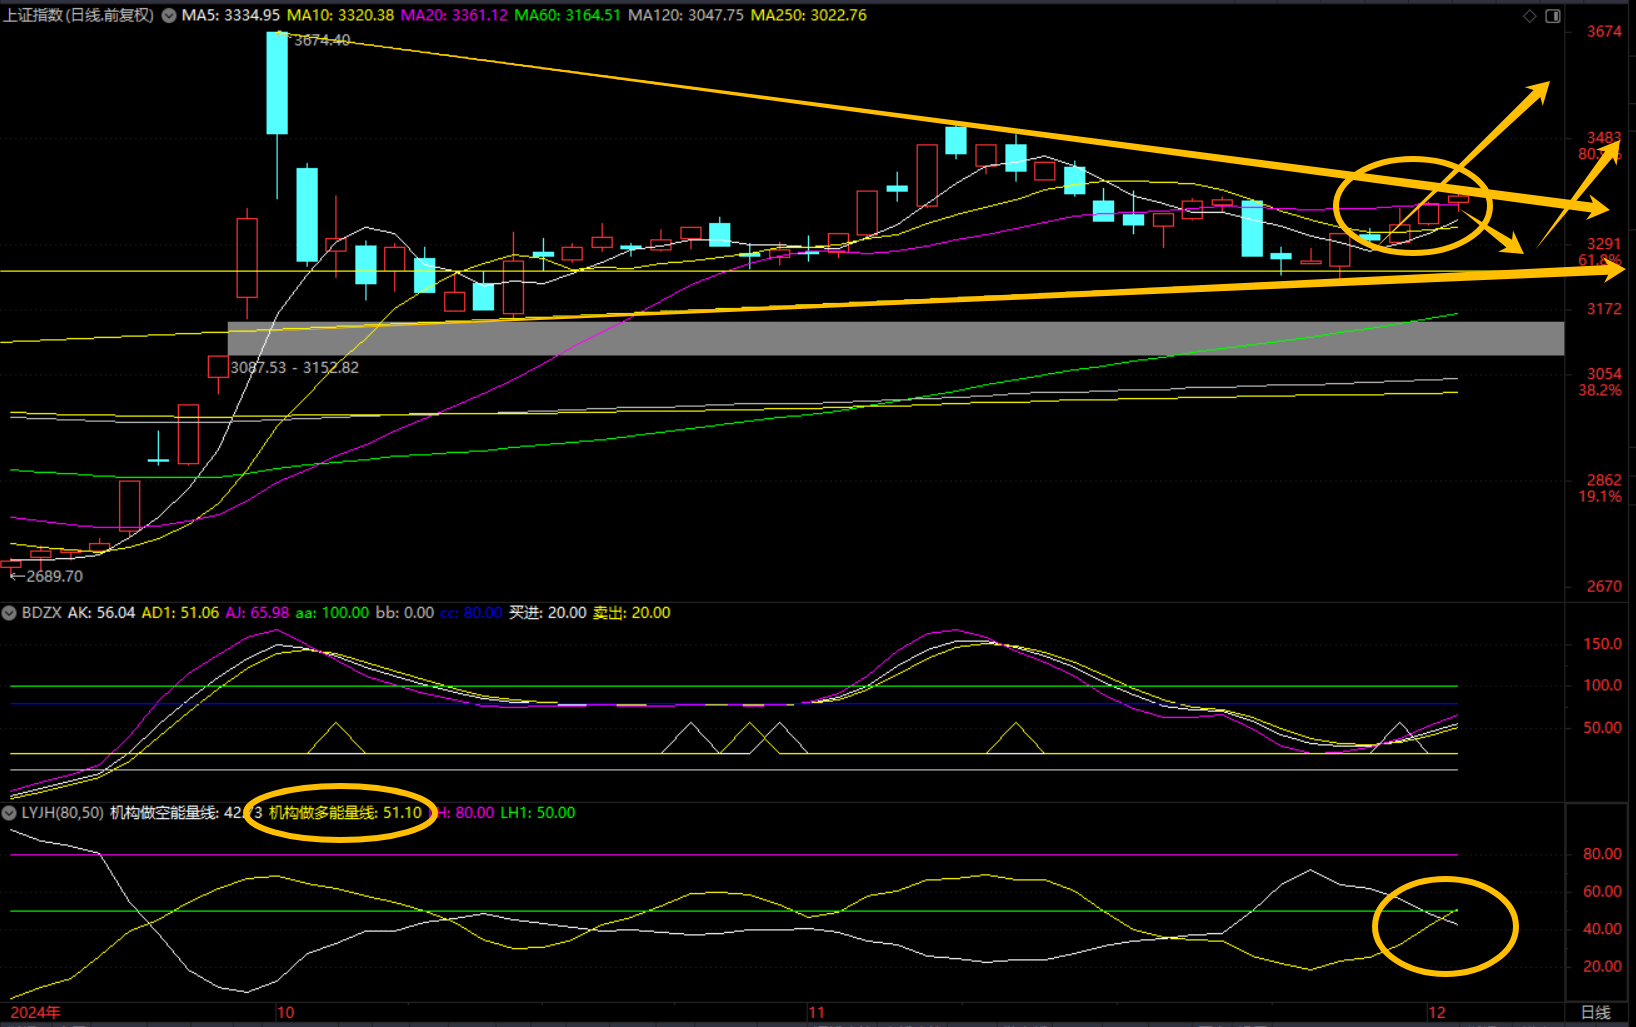
Task: Click the 机构做多能量线 value label
Action: [345, 813]
